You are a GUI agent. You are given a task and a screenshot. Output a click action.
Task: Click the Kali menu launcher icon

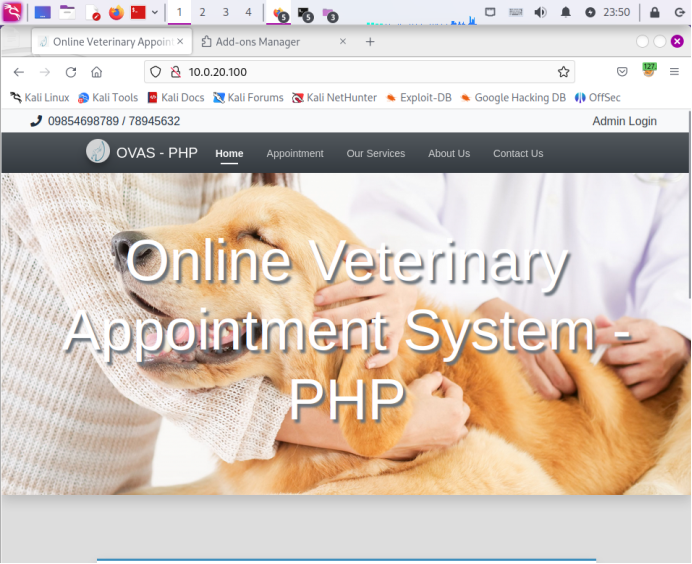[12, 12]
